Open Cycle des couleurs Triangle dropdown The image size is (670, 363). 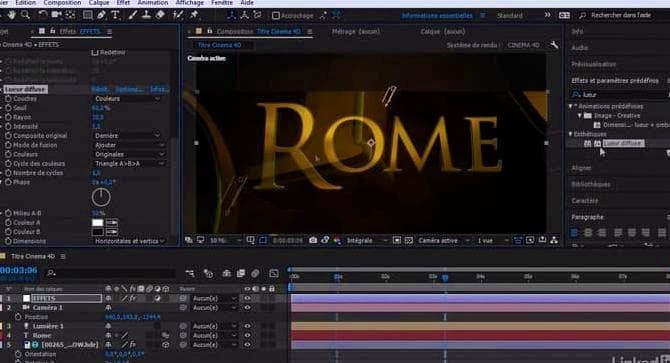[129, 164]
